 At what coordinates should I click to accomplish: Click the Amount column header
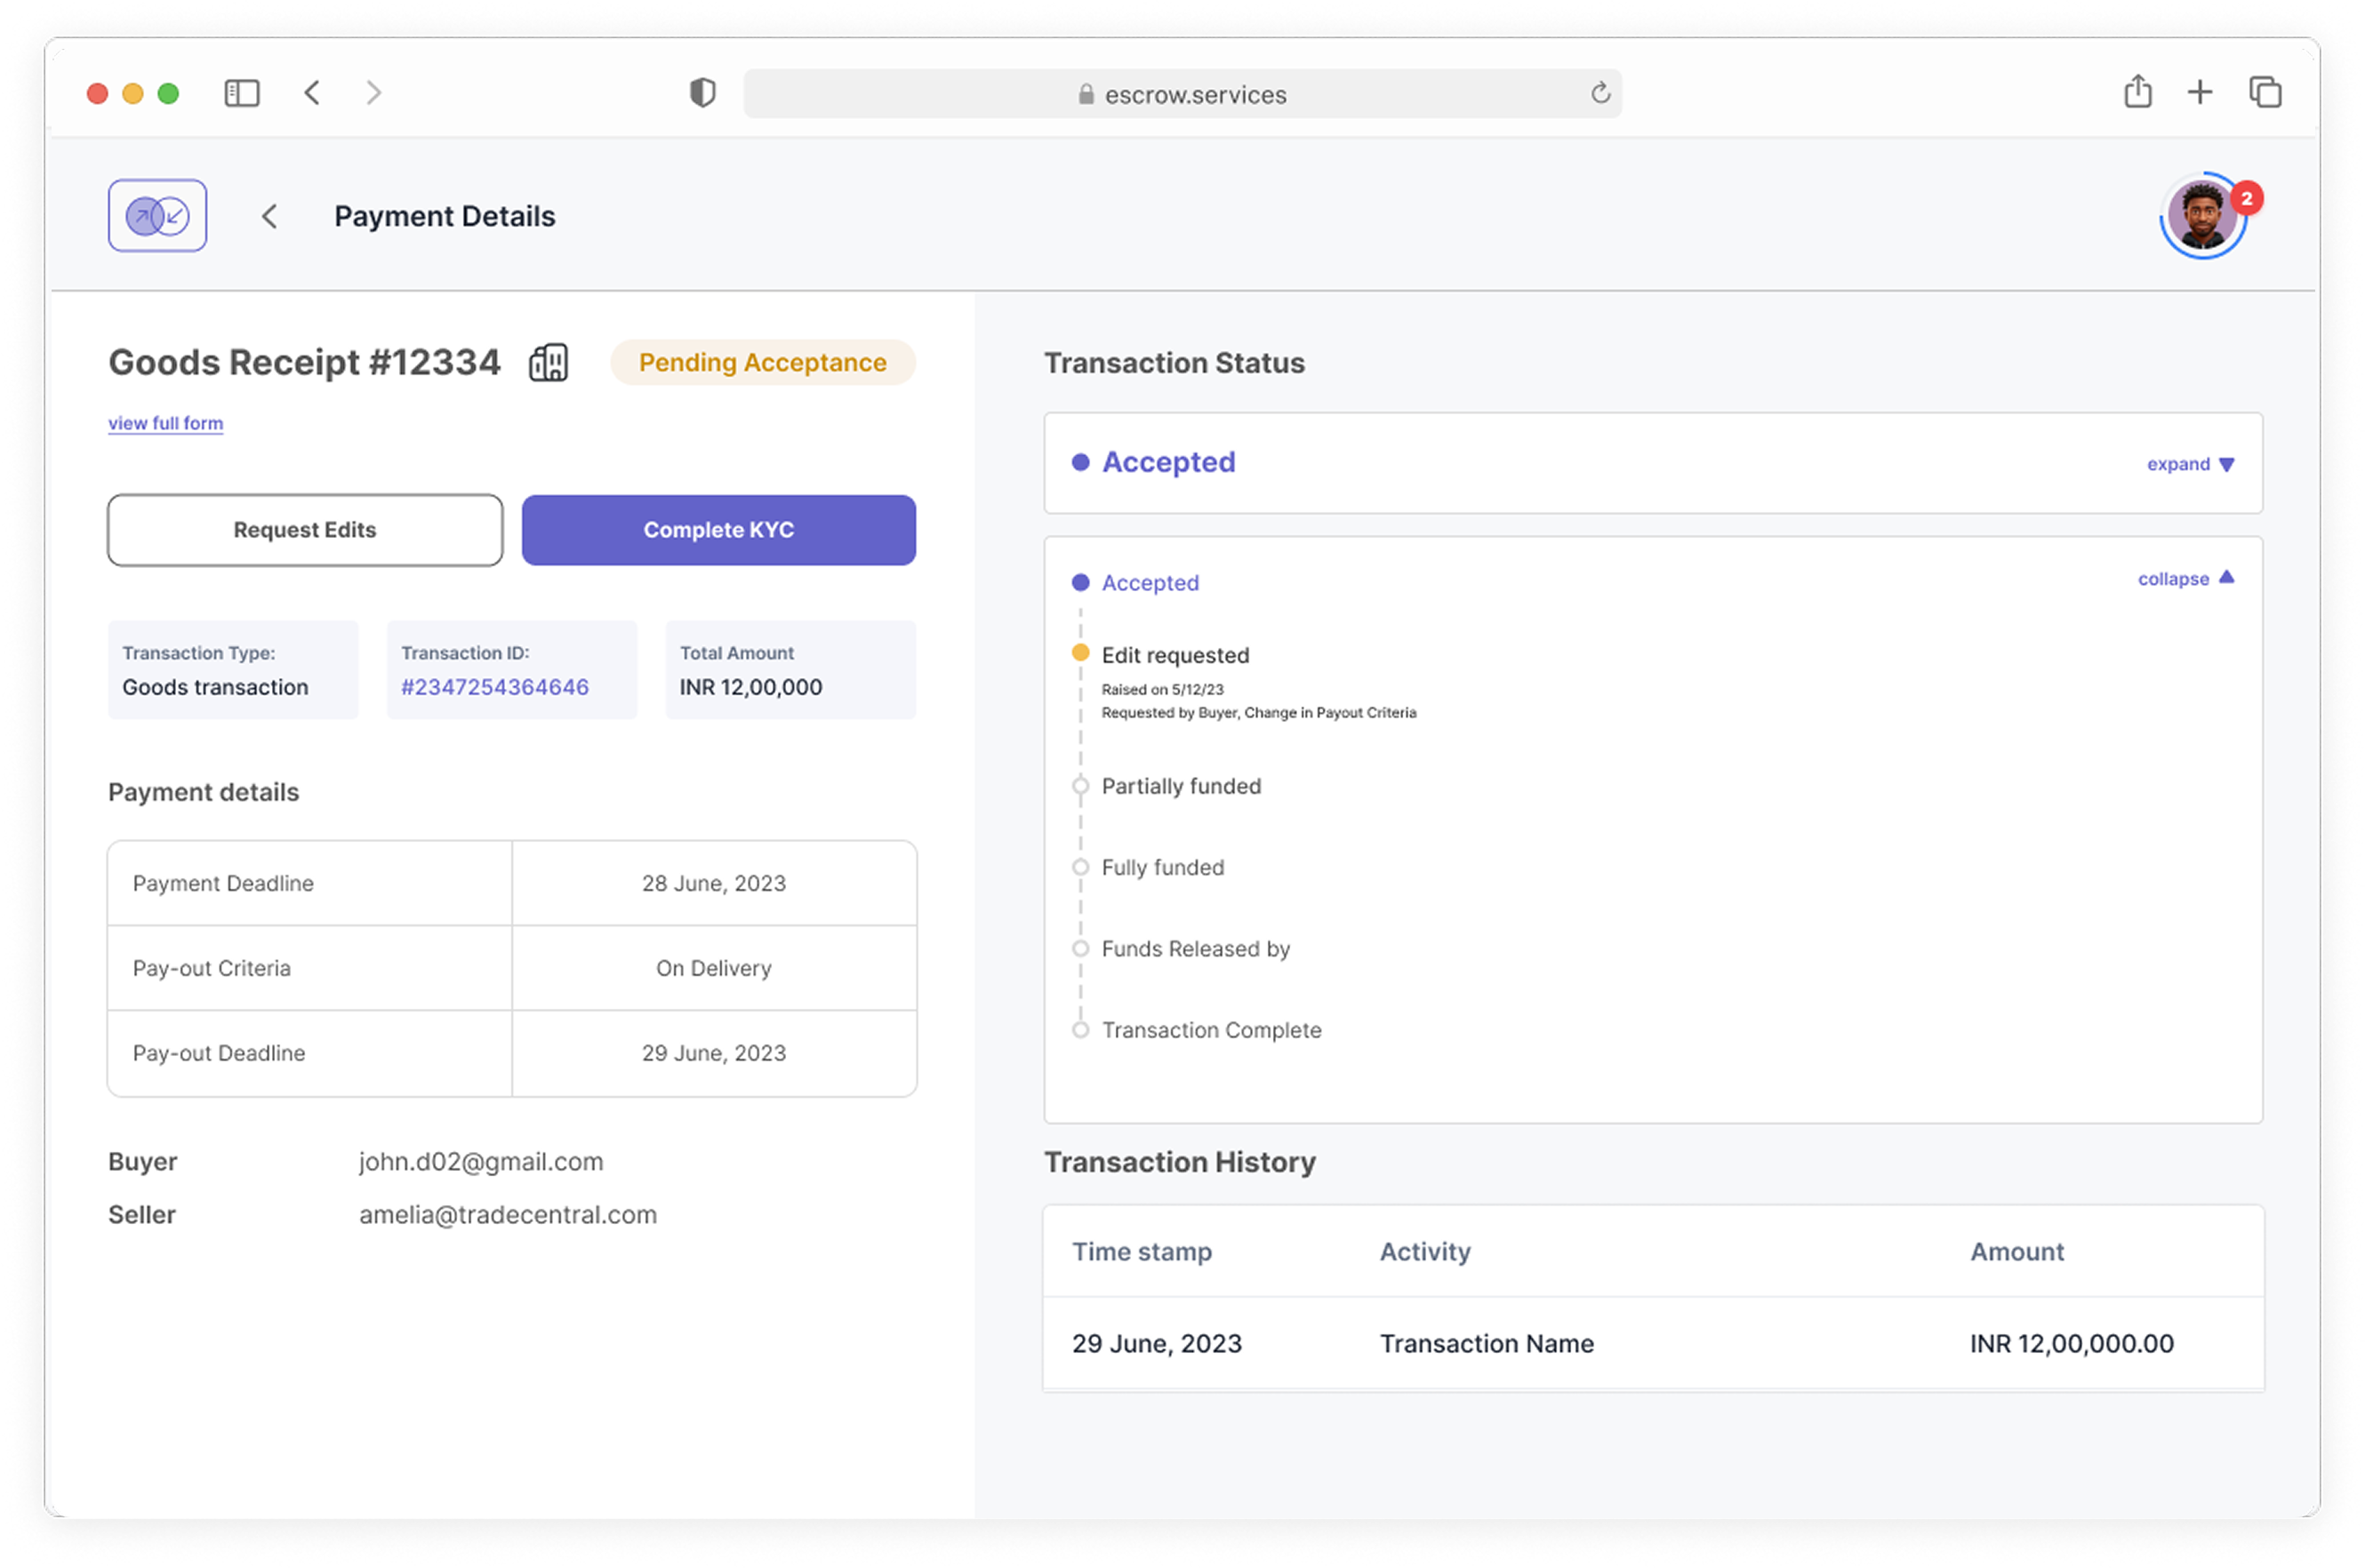click(x=2016, y=1252)
